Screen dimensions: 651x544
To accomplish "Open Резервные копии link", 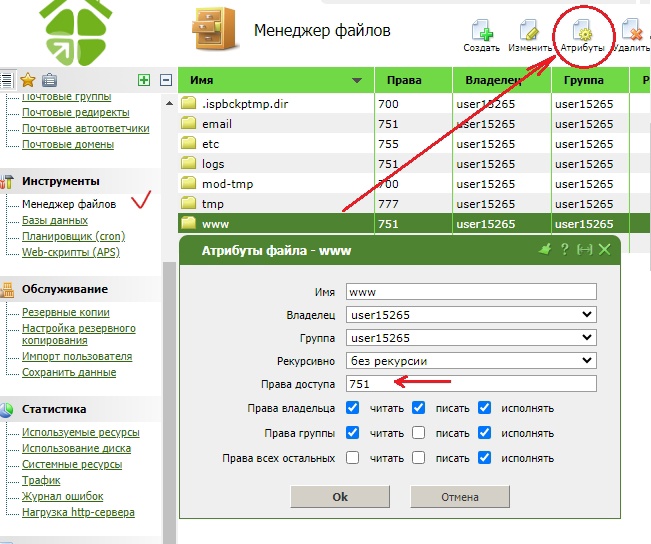I will (x=66, y=312).
